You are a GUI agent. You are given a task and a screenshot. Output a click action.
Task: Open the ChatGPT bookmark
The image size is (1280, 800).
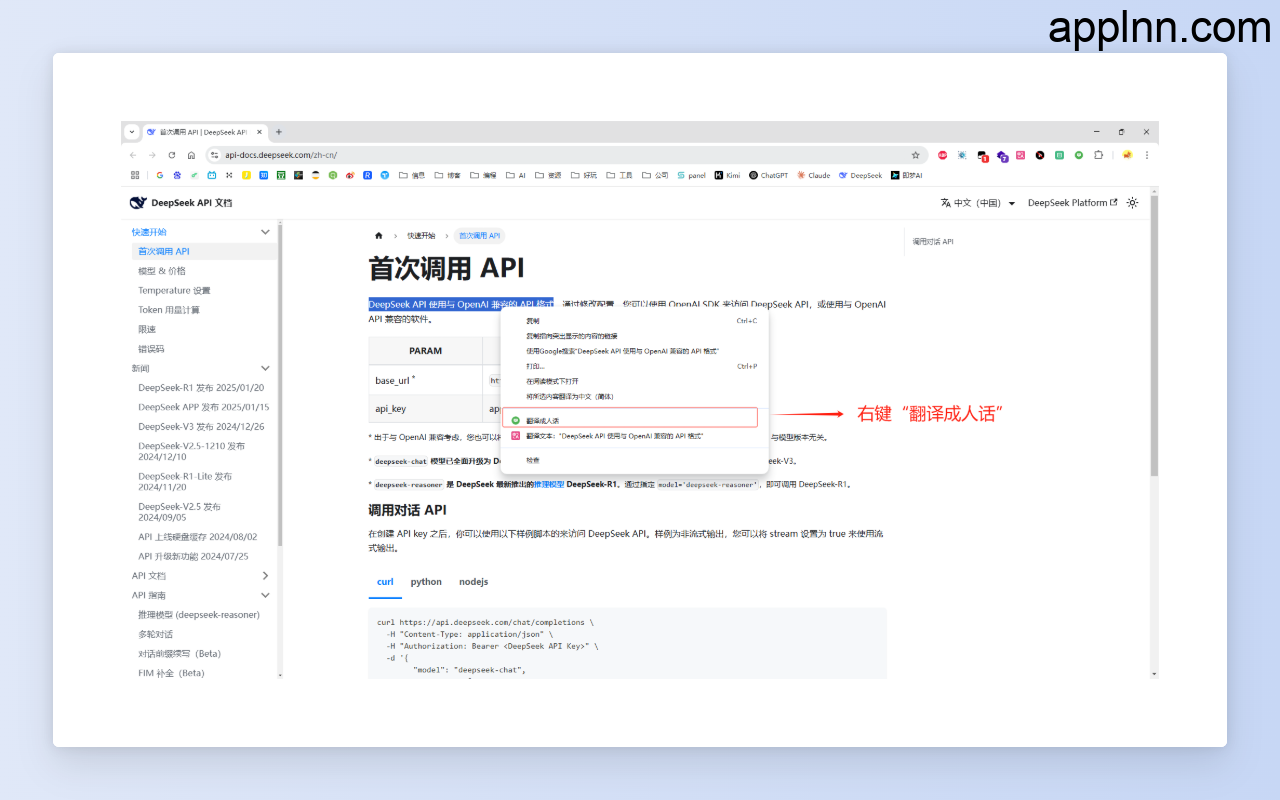(768, 175)
